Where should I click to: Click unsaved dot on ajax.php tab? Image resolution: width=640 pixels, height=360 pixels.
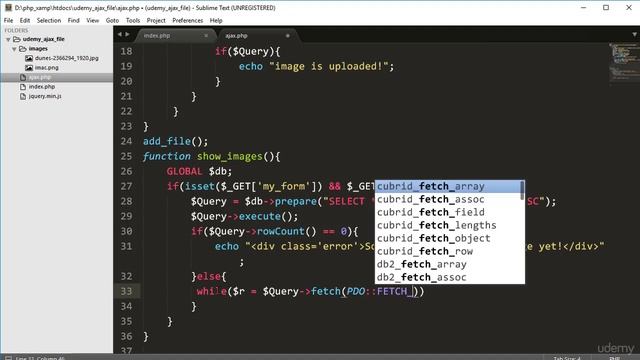point(288,36)
